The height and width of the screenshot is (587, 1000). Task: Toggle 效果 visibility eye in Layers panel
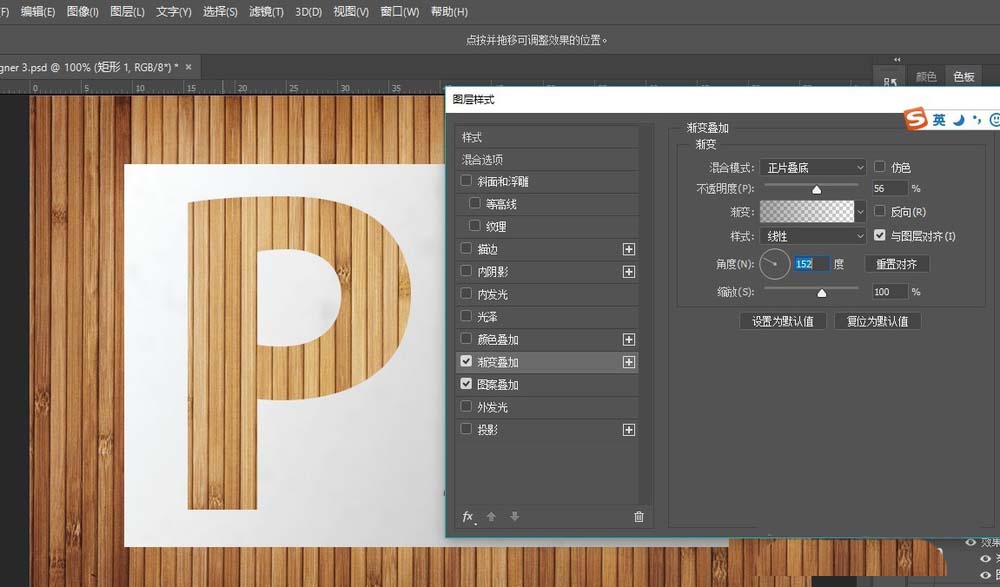point(971,542)
